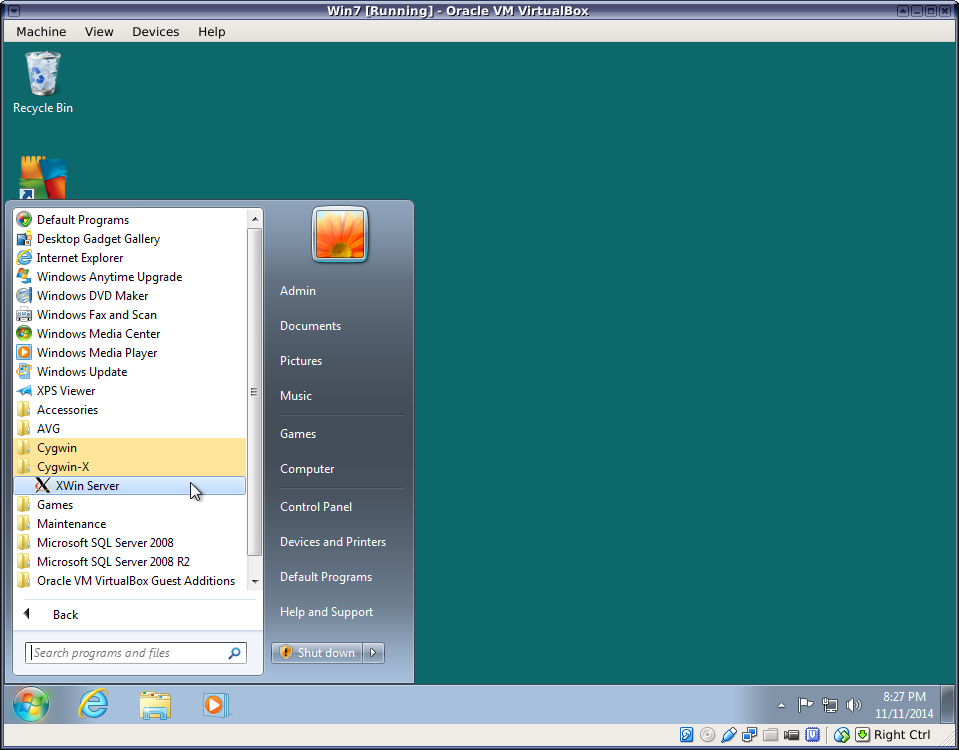Screen dimensions: 959x750
Task: Open Media Player from the taskbar
Action: [x=216, y=705]
